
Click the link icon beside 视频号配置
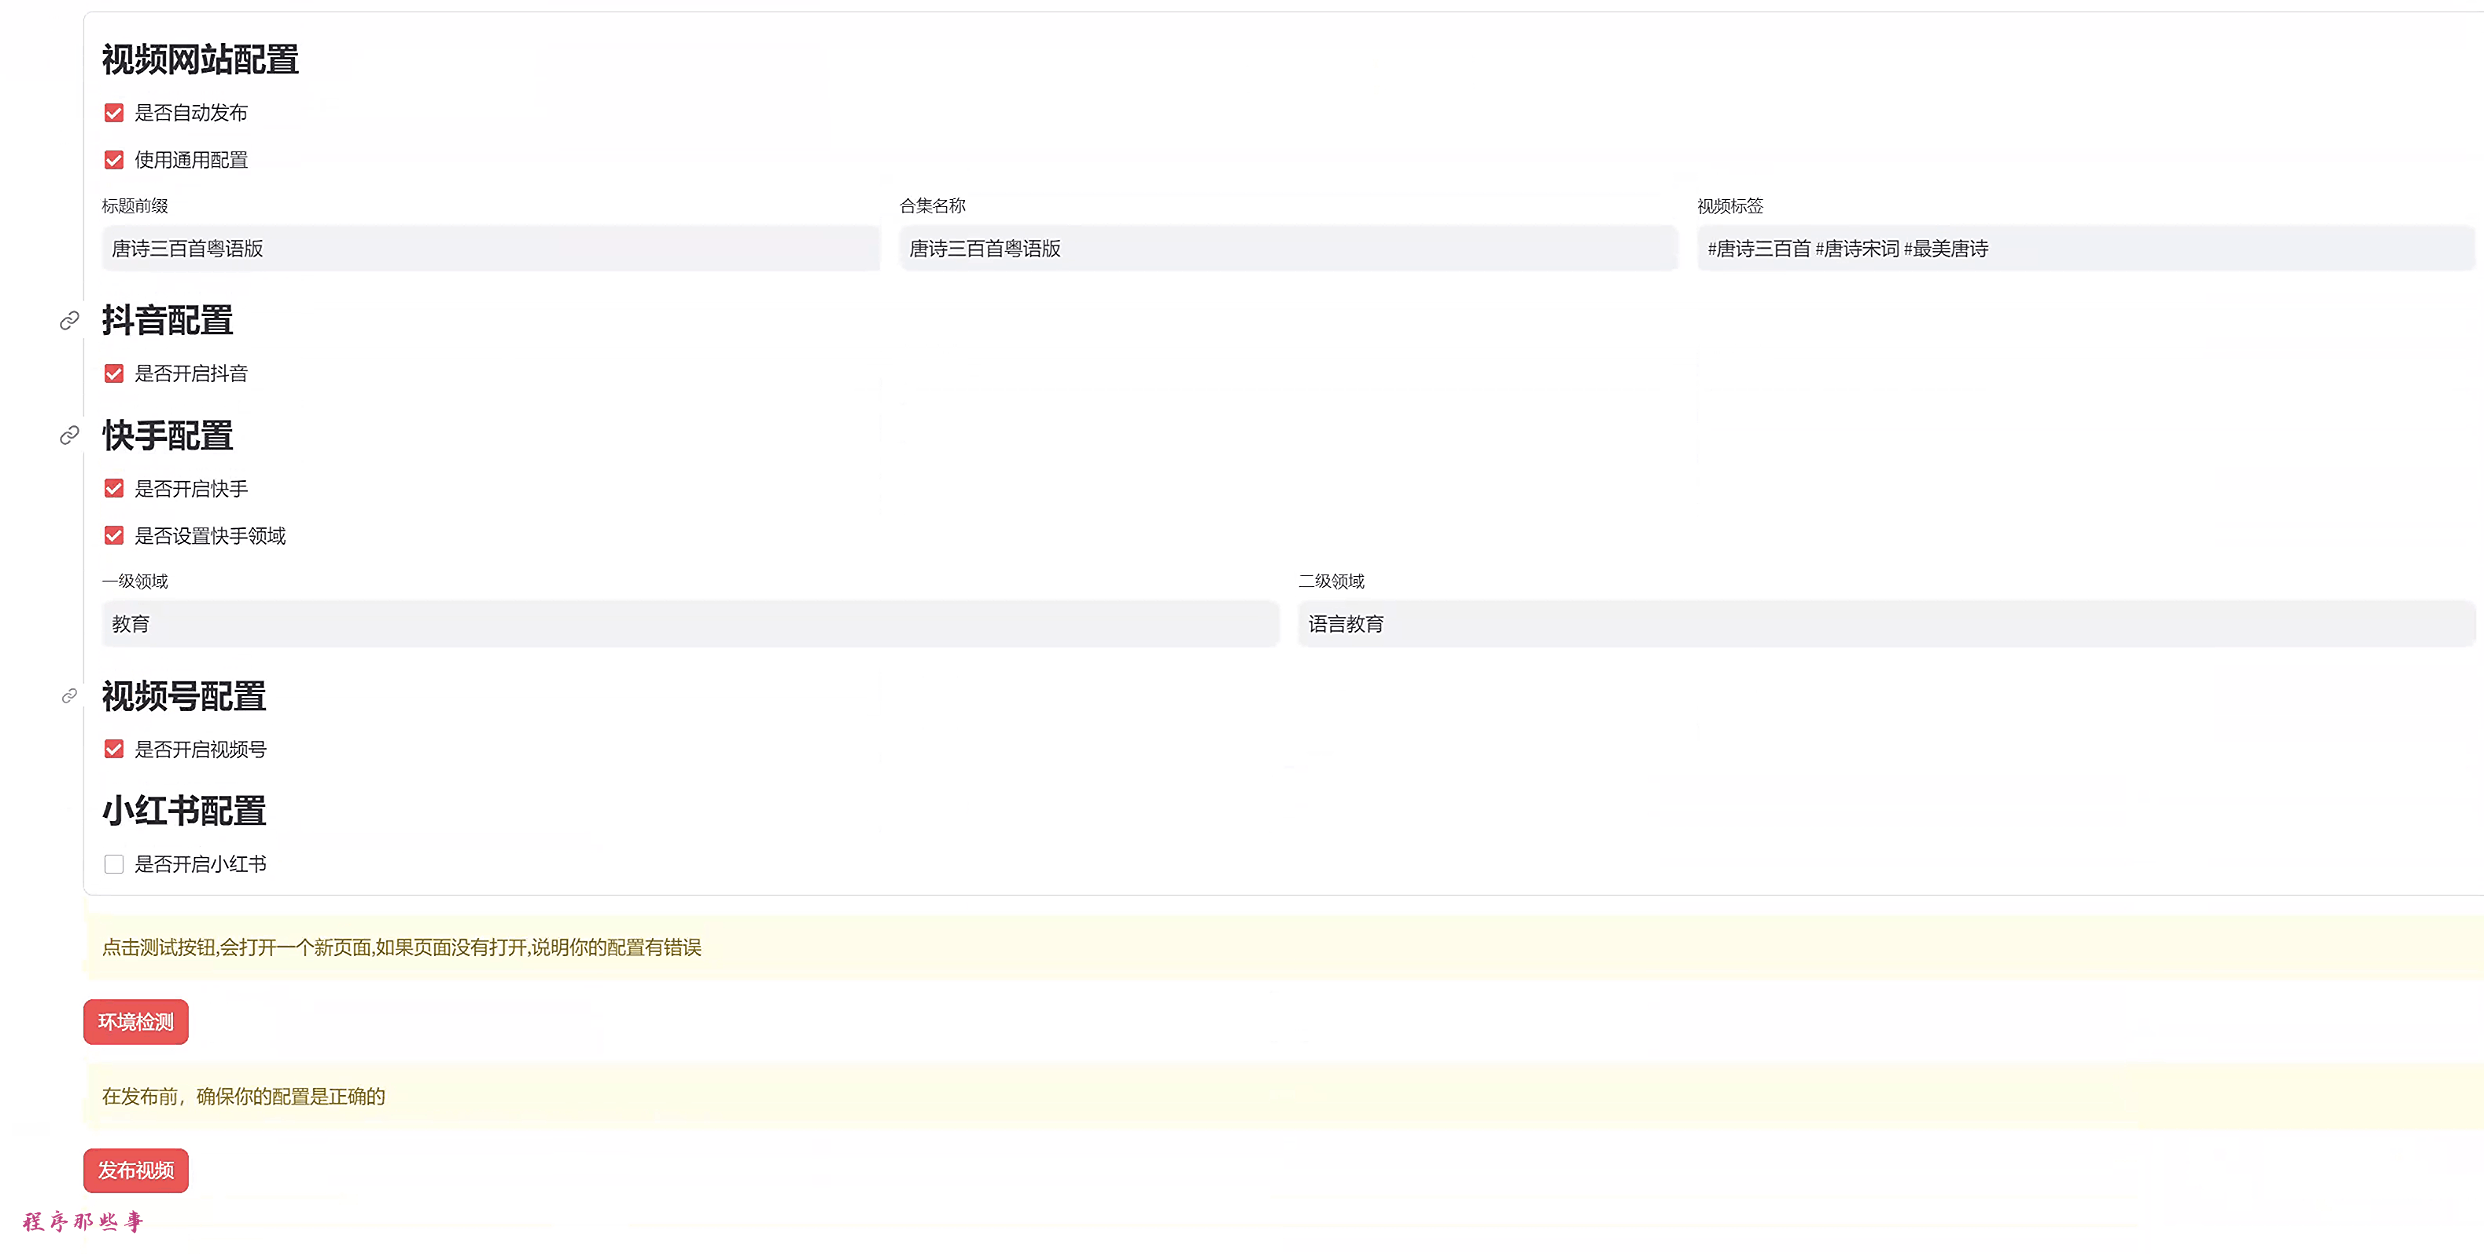click(69, 696)
